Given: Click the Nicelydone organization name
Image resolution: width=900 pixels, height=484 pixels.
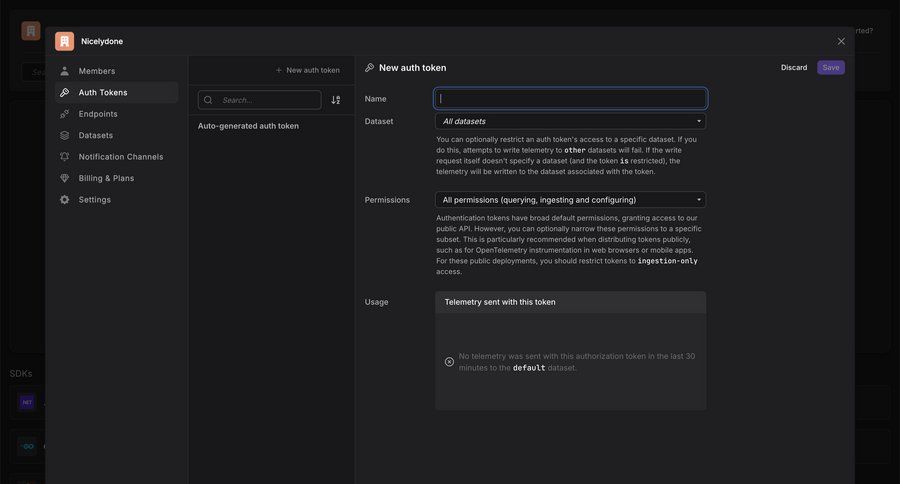Looking at the screenshot, I should coord(102,41).
